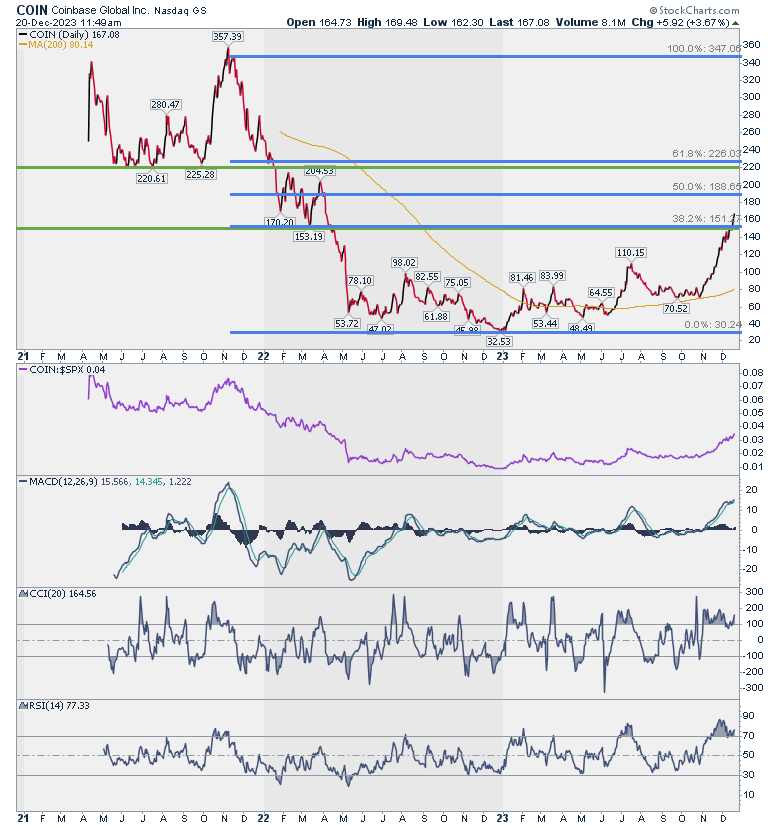780x828 pixels.
Task: Click the RSI(14) 77.33 indicator label
Action: [x=59, y=705]
